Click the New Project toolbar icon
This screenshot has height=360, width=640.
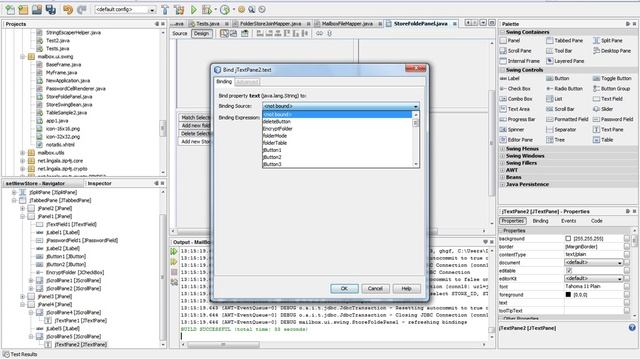coord(23,9)
